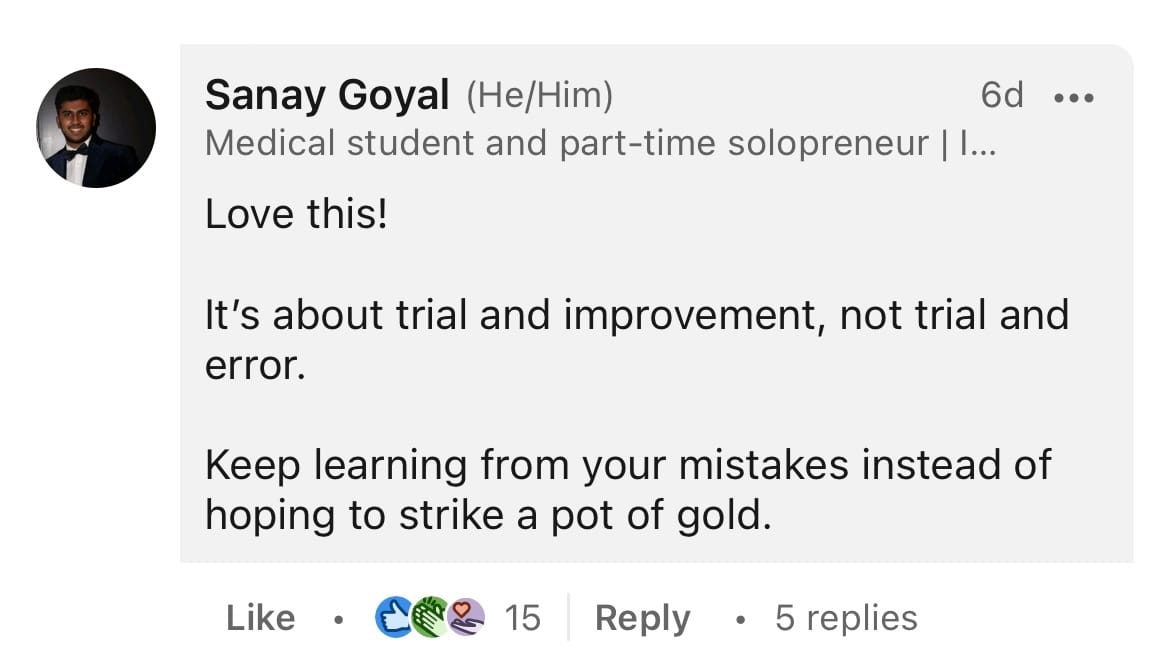
Task: Click the "Keep learning from your mistakes" line
Action: (628, 466)
